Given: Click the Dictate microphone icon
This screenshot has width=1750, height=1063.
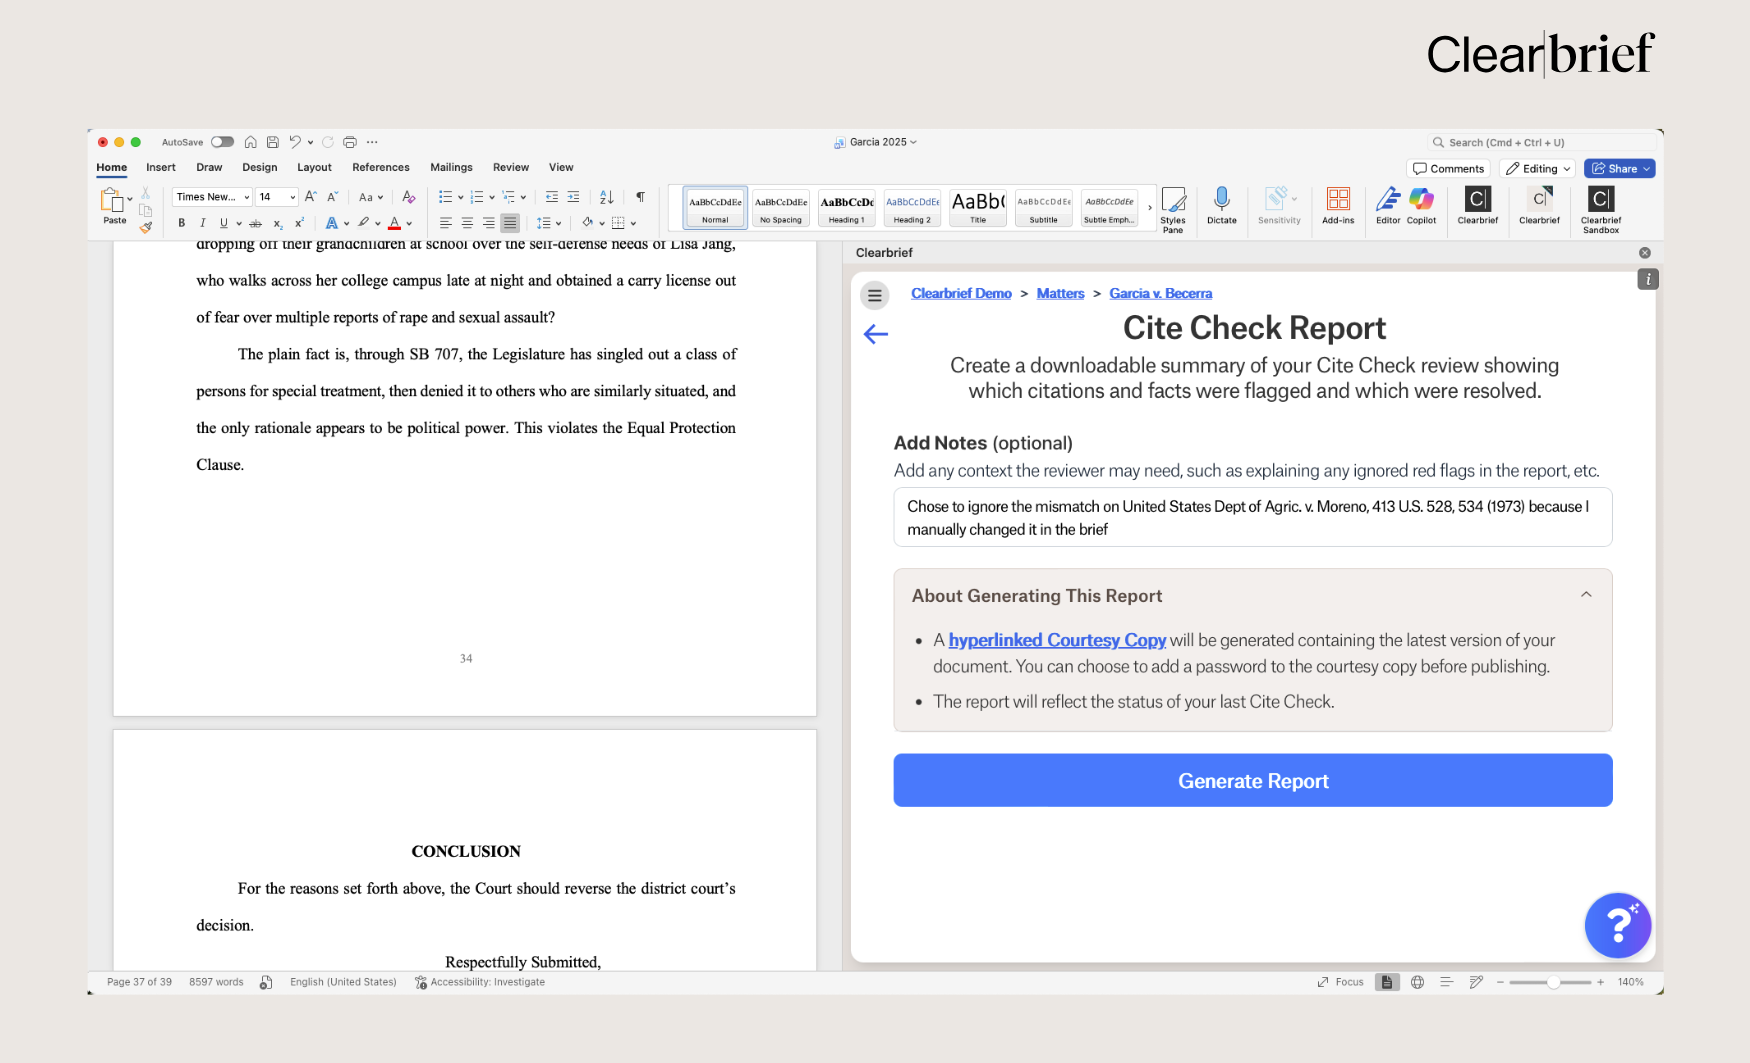Looking at the screenshot, I should point(1221,200).
